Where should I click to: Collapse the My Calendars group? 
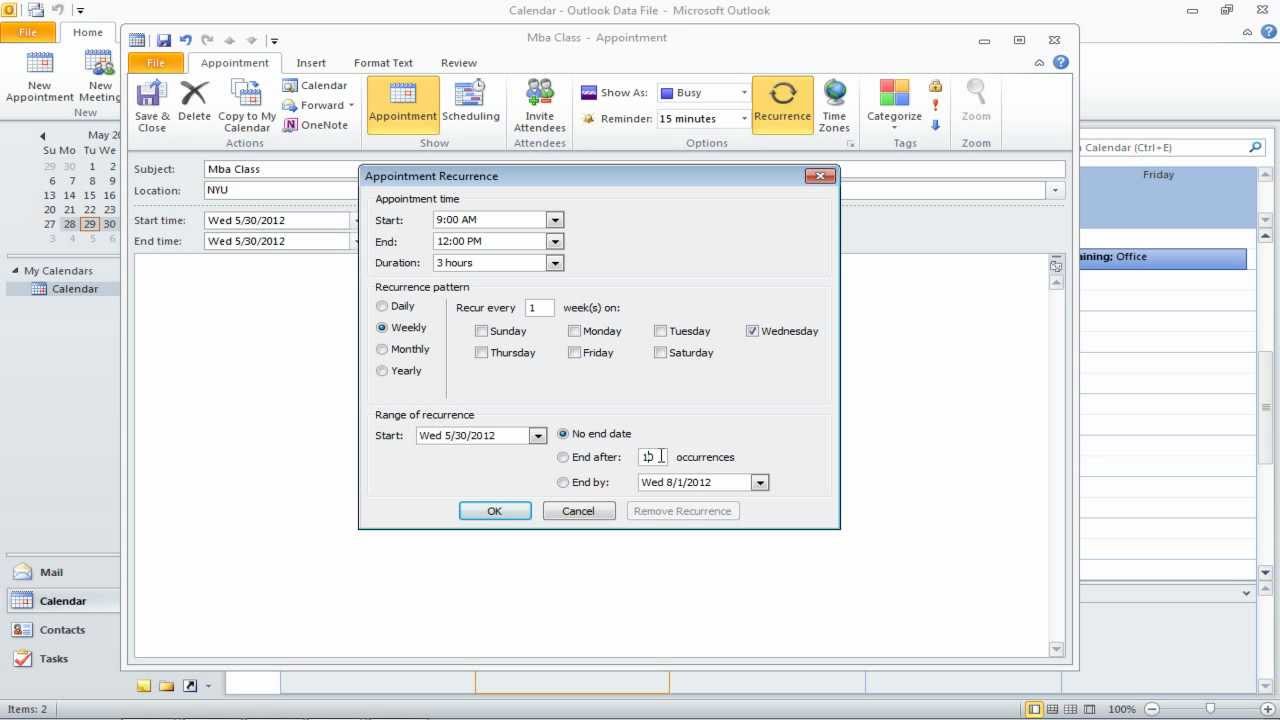pyautogui.click(x=15, y=271)
